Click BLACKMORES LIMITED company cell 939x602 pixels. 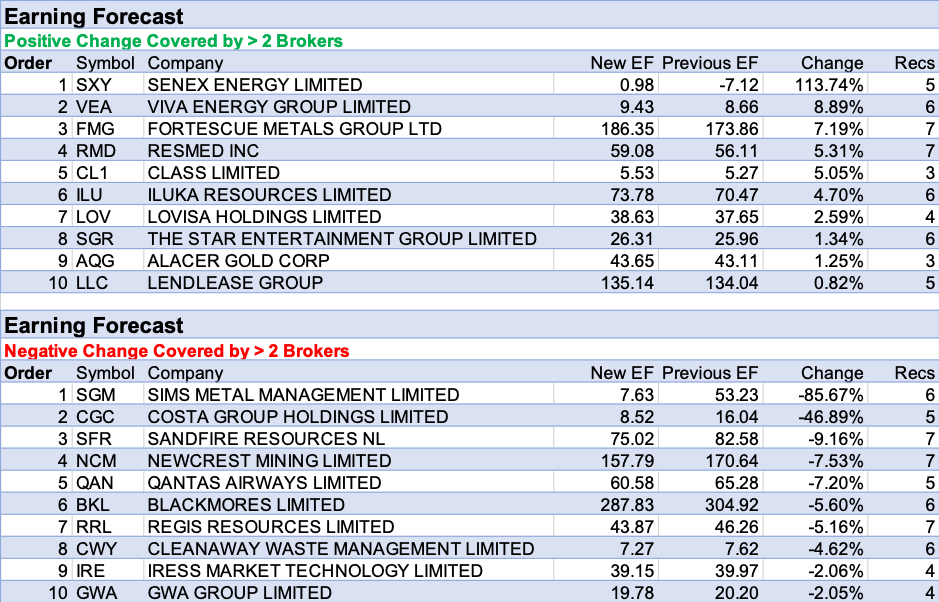pyautogui.click(x=246, y=505)
